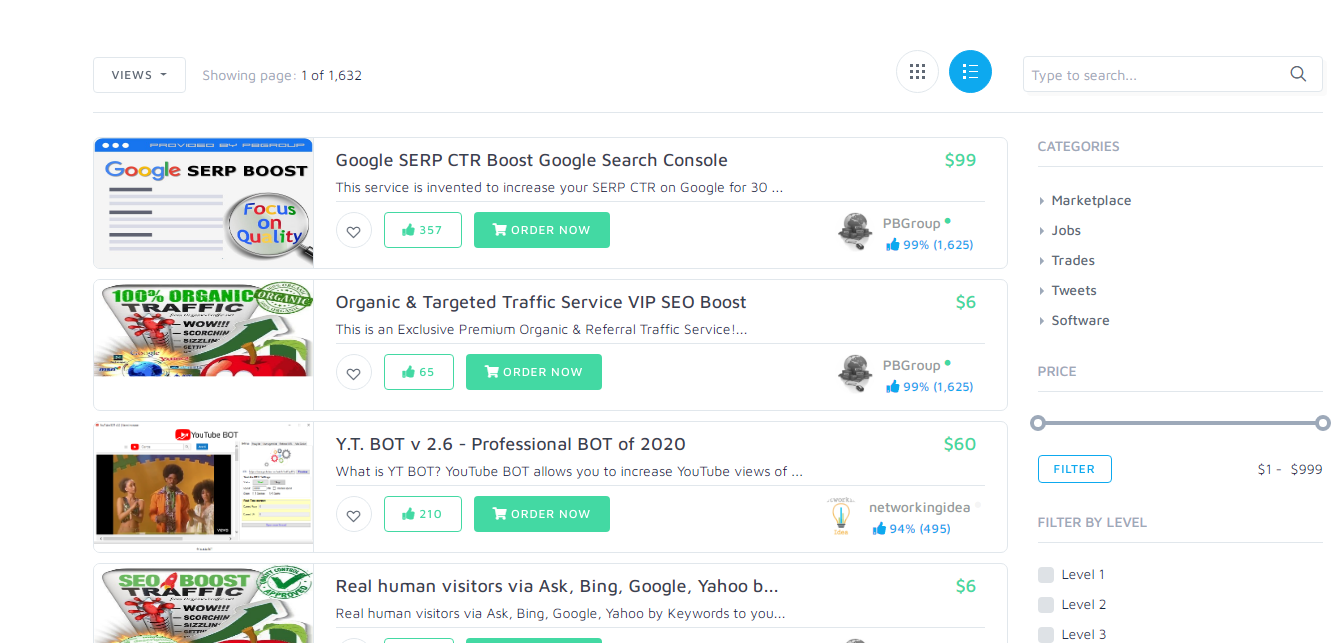Click the search magnifier icon

pyautogui.click(x=1298, y=74)
